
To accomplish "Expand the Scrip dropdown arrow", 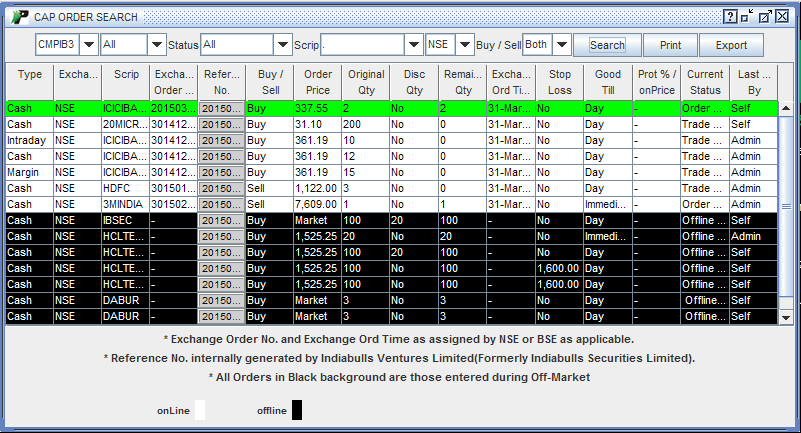I will pos(414,44).
